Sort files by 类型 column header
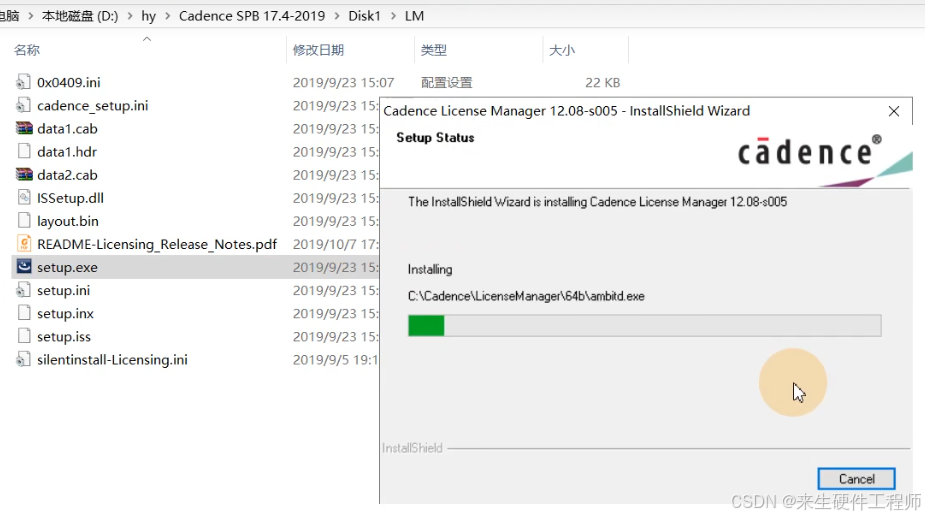This screenshot has width=925, height=517. coord(434,50)
